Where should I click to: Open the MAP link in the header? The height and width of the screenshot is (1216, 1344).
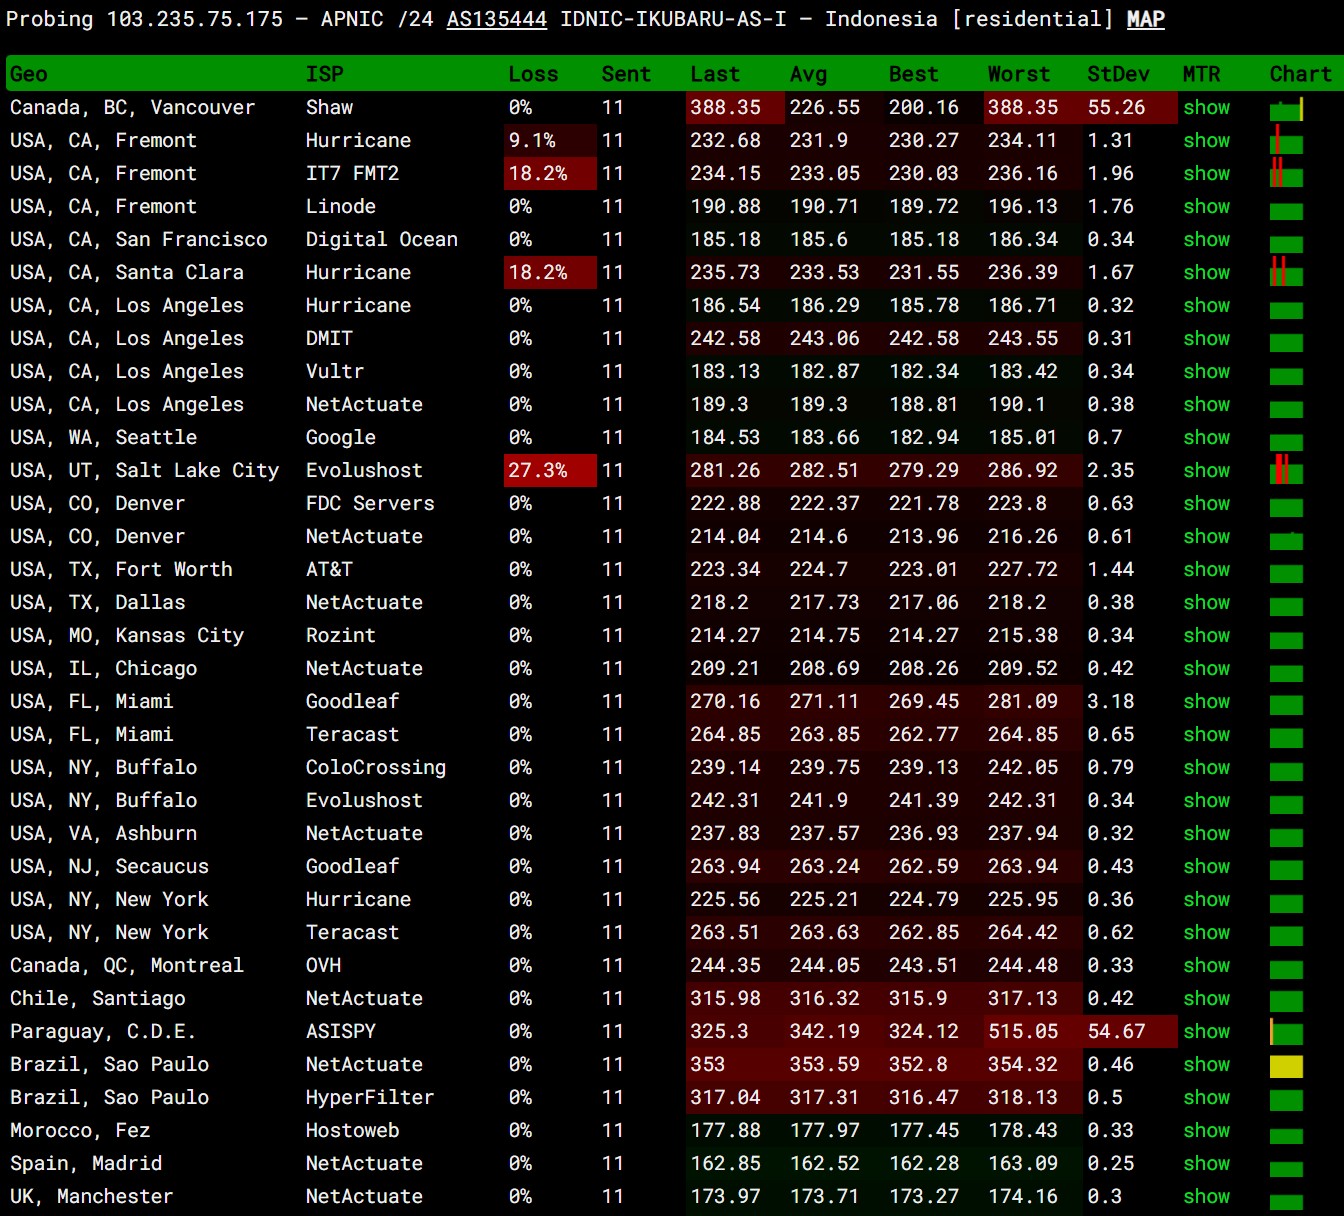(1145, 19)
